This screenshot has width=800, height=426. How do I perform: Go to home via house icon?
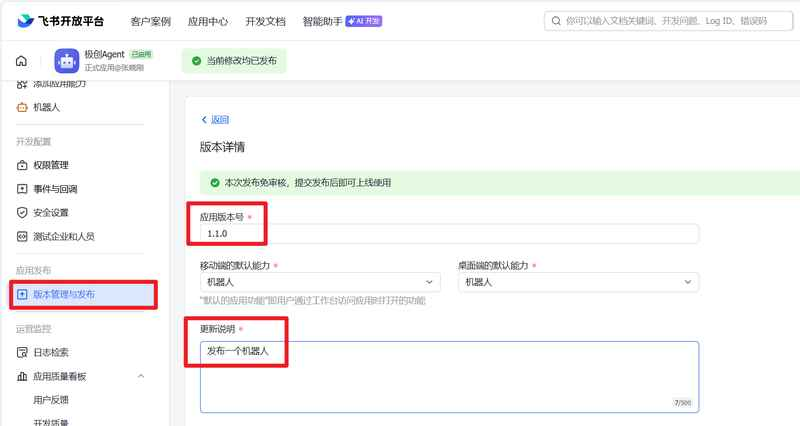21,61
